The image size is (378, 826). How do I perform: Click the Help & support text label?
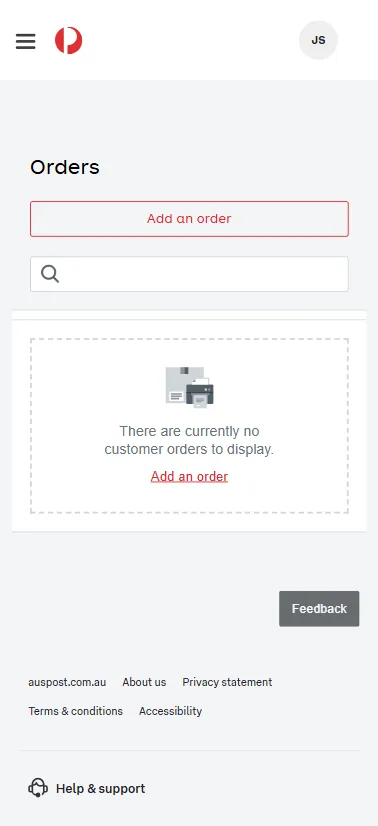(101, 789)
